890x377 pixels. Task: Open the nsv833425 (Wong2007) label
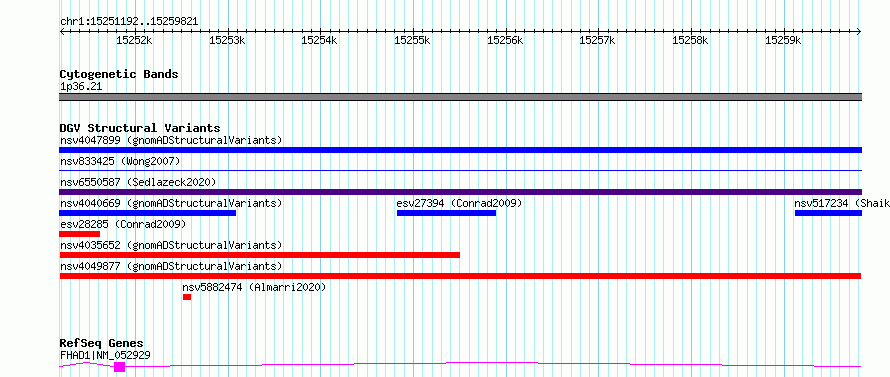click(120, 161)
